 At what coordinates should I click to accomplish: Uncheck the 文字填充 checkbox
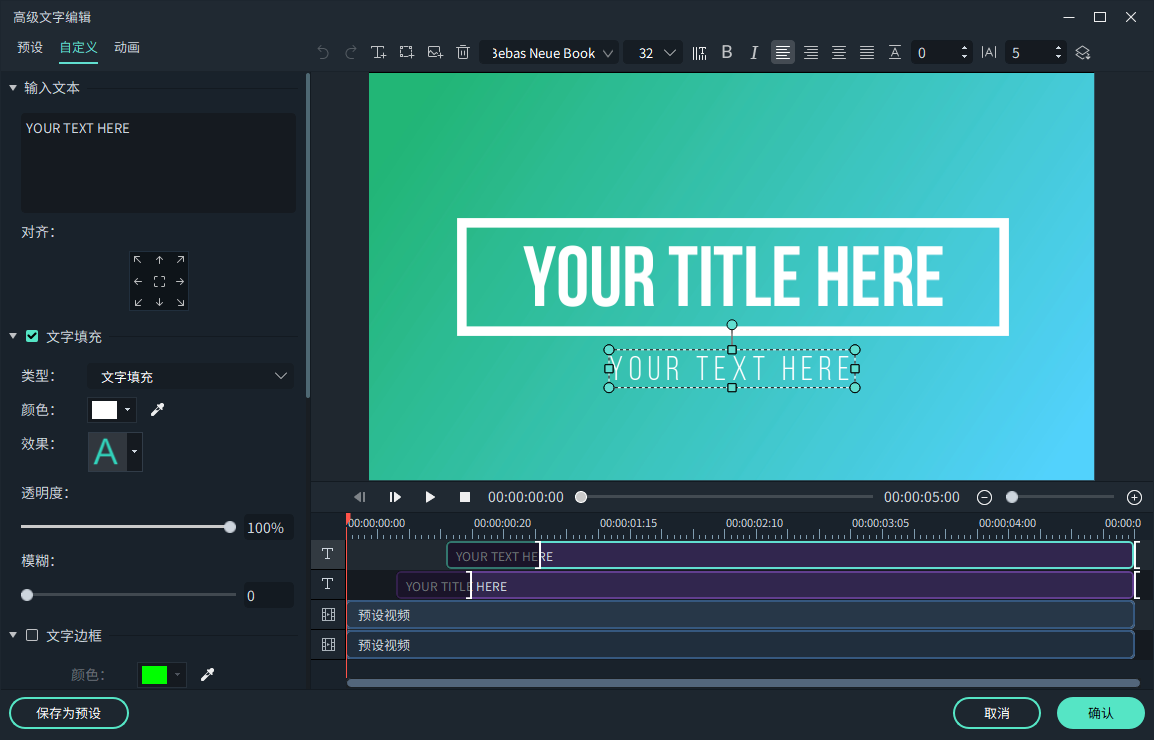click(32, 337)
